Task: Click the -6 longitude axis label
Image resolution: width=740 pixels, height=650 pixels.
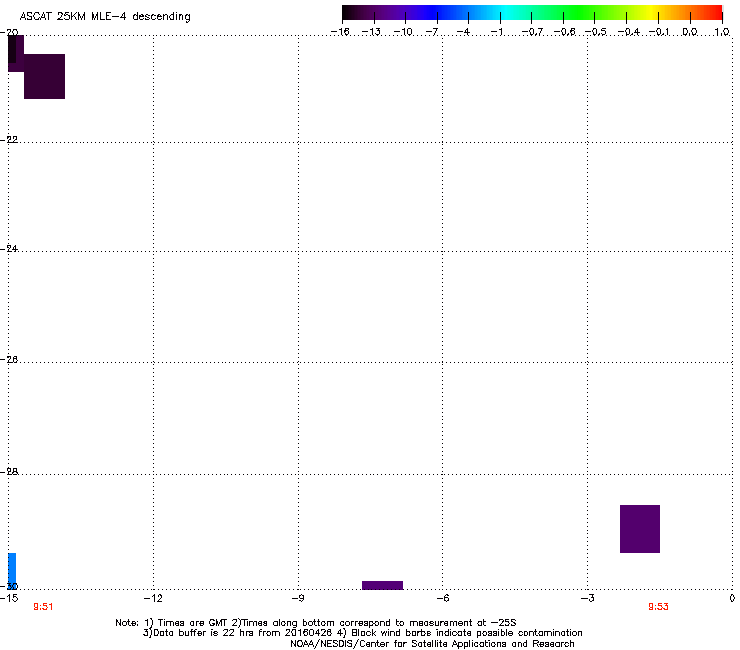Action: (442, 598)
